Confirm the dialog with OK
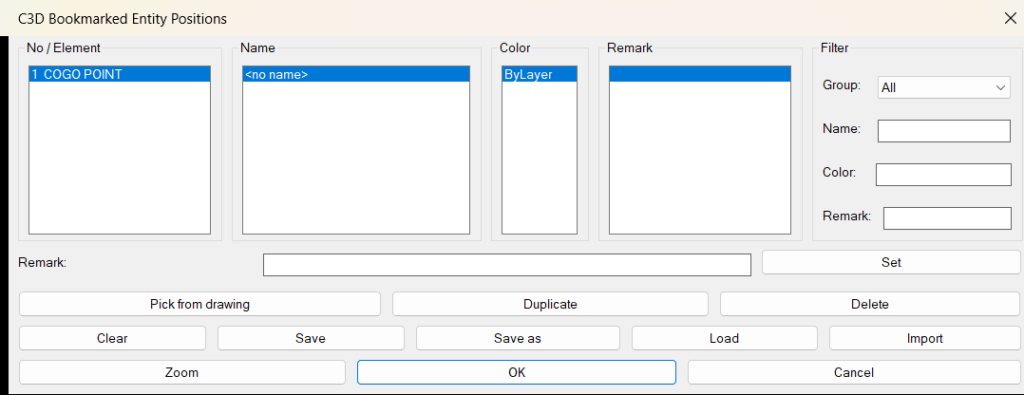The width and height of the screenshot is (1024, 395). (x=517, y=373)
